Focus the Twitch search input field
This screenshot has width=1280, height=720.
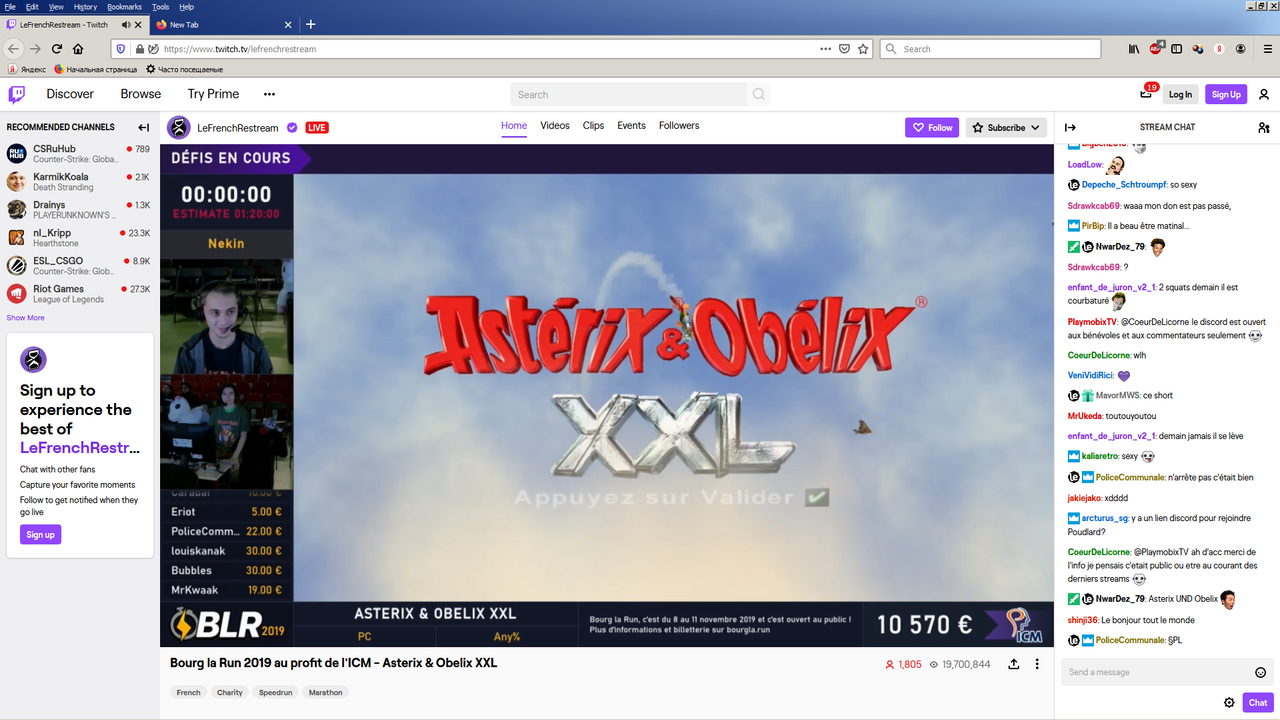(628, 94)
